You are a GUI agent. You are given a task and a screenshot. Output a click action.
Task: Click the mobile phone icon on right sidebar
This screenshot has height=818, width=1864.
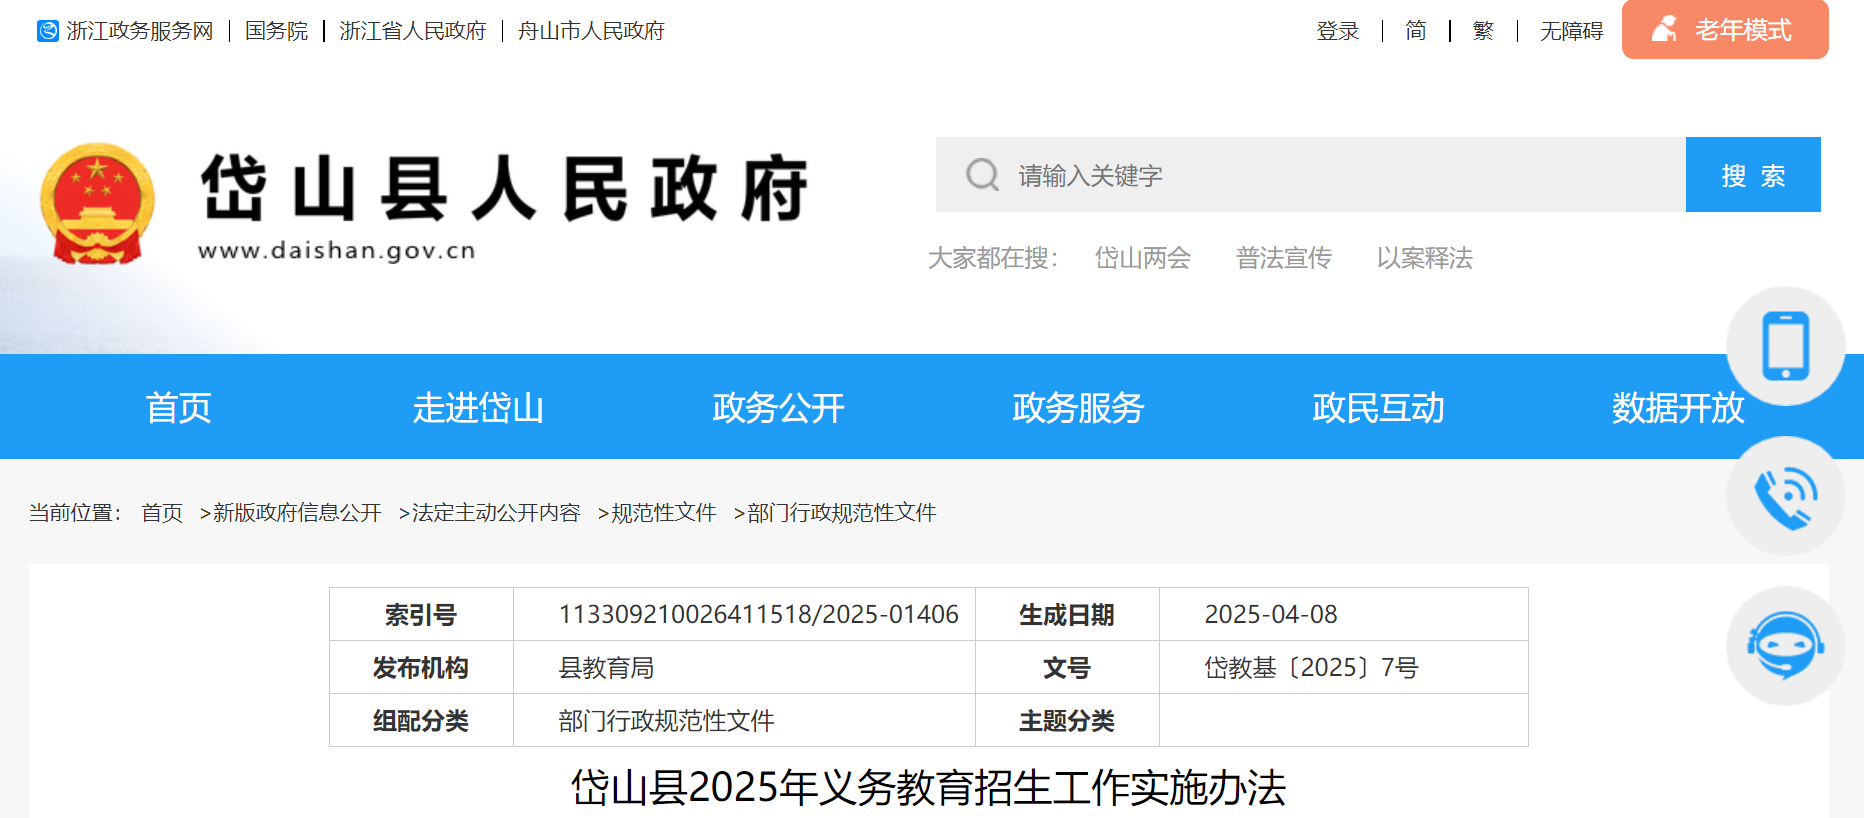click(x=1785, y=346)
